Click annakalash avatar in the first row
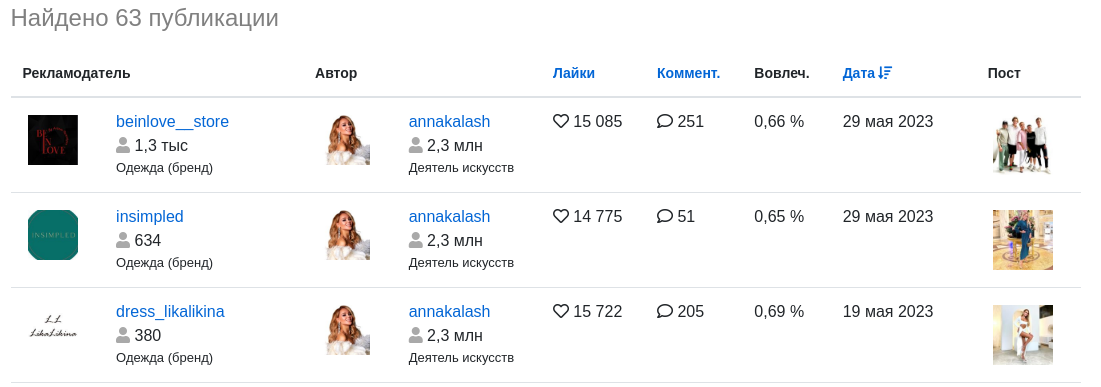Viewport: 1101px width, 387px height. click(x=348, y=140)
